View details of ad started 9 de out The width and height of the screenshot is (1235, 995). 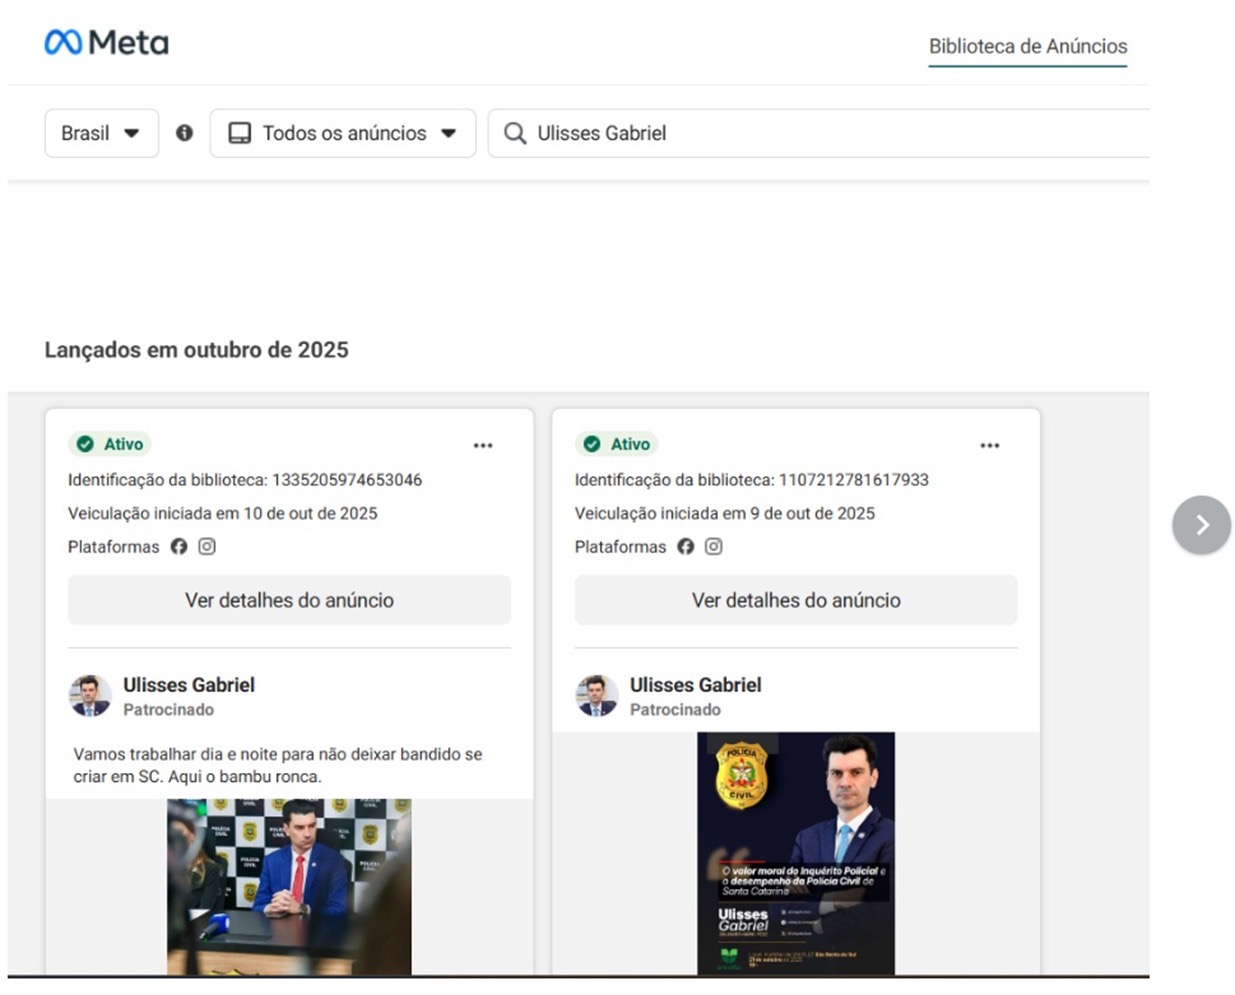[x=796, y=600]
